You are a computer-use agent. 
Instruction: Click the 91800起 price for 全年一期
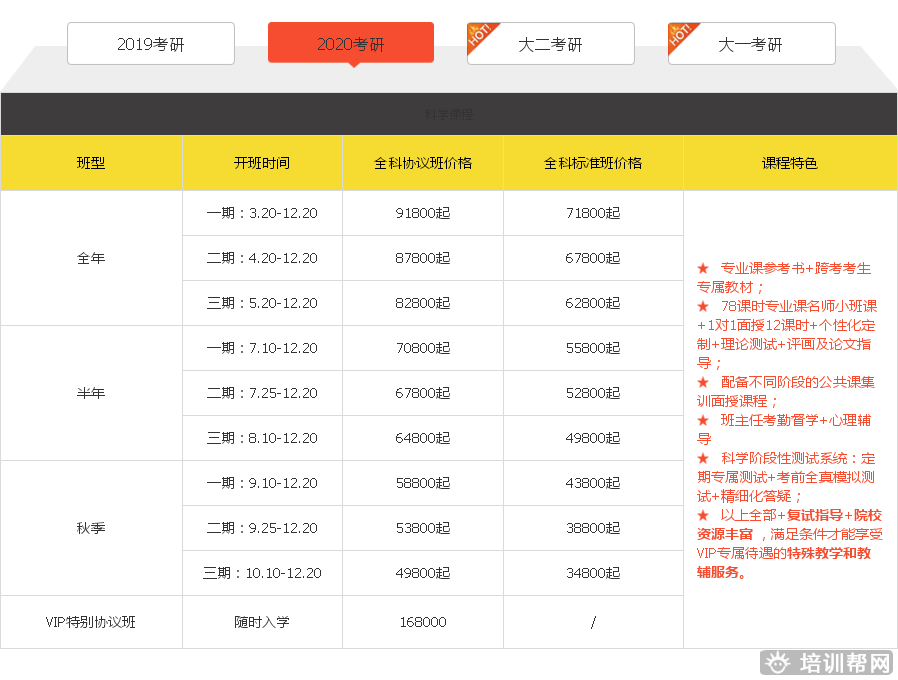pyautogui.click(x=423, y=213)
